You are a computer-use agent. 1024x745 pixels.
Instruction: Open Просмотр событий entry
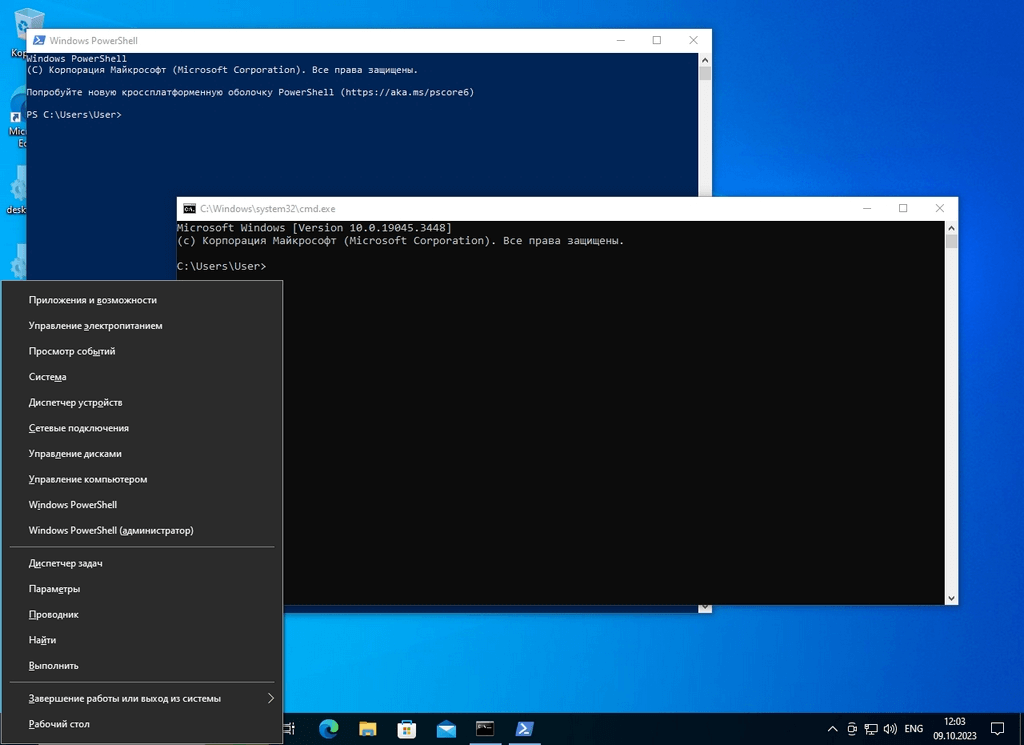(142, 351)
